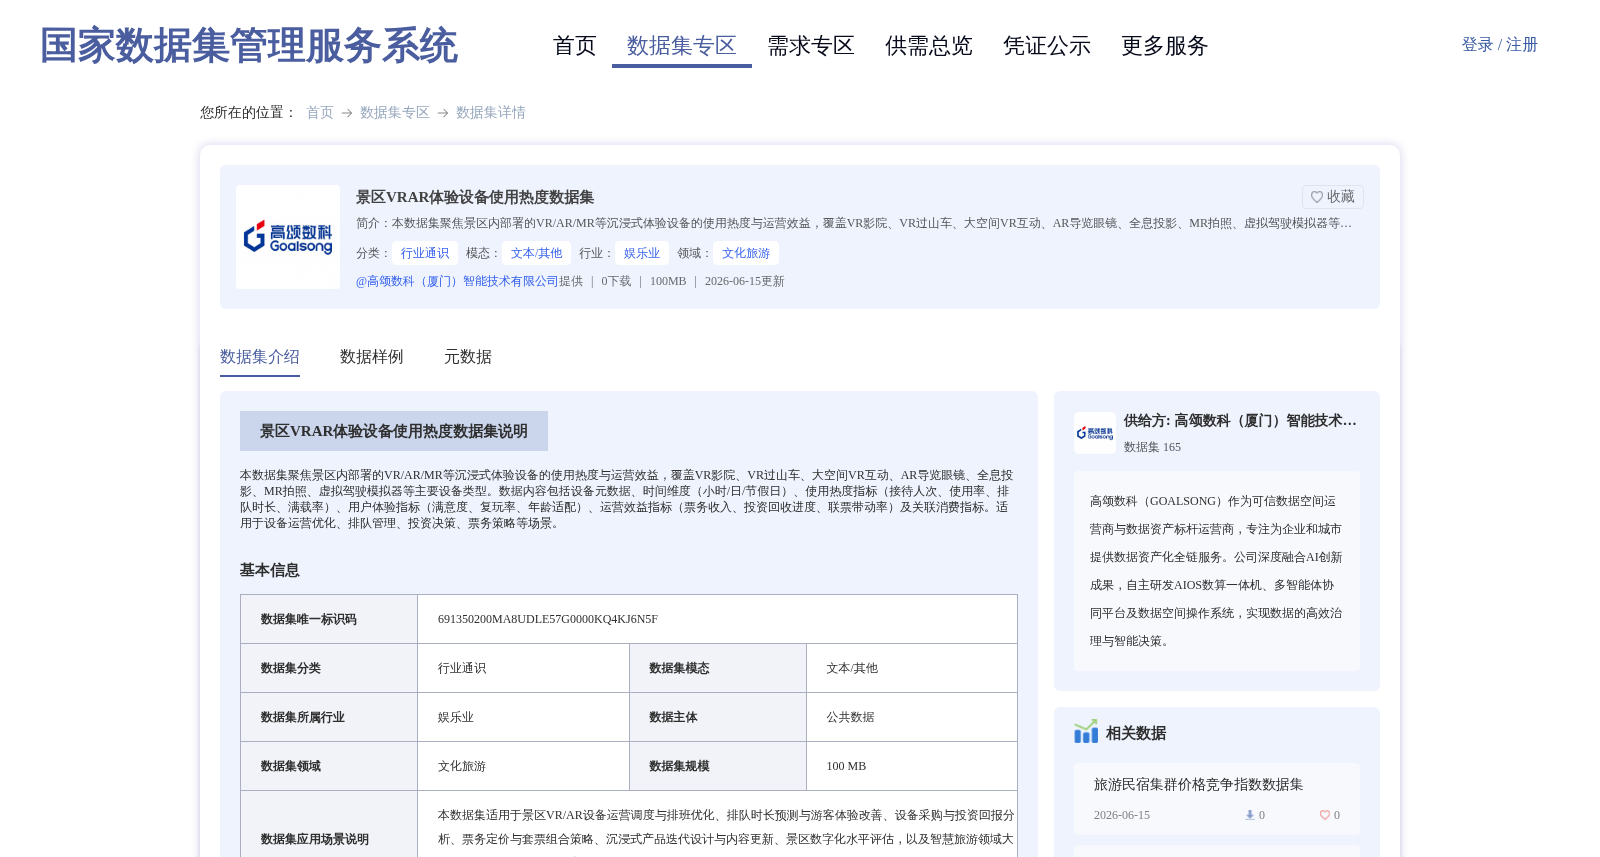
Task: Click the 100 MB size cell
Action: 912,766
